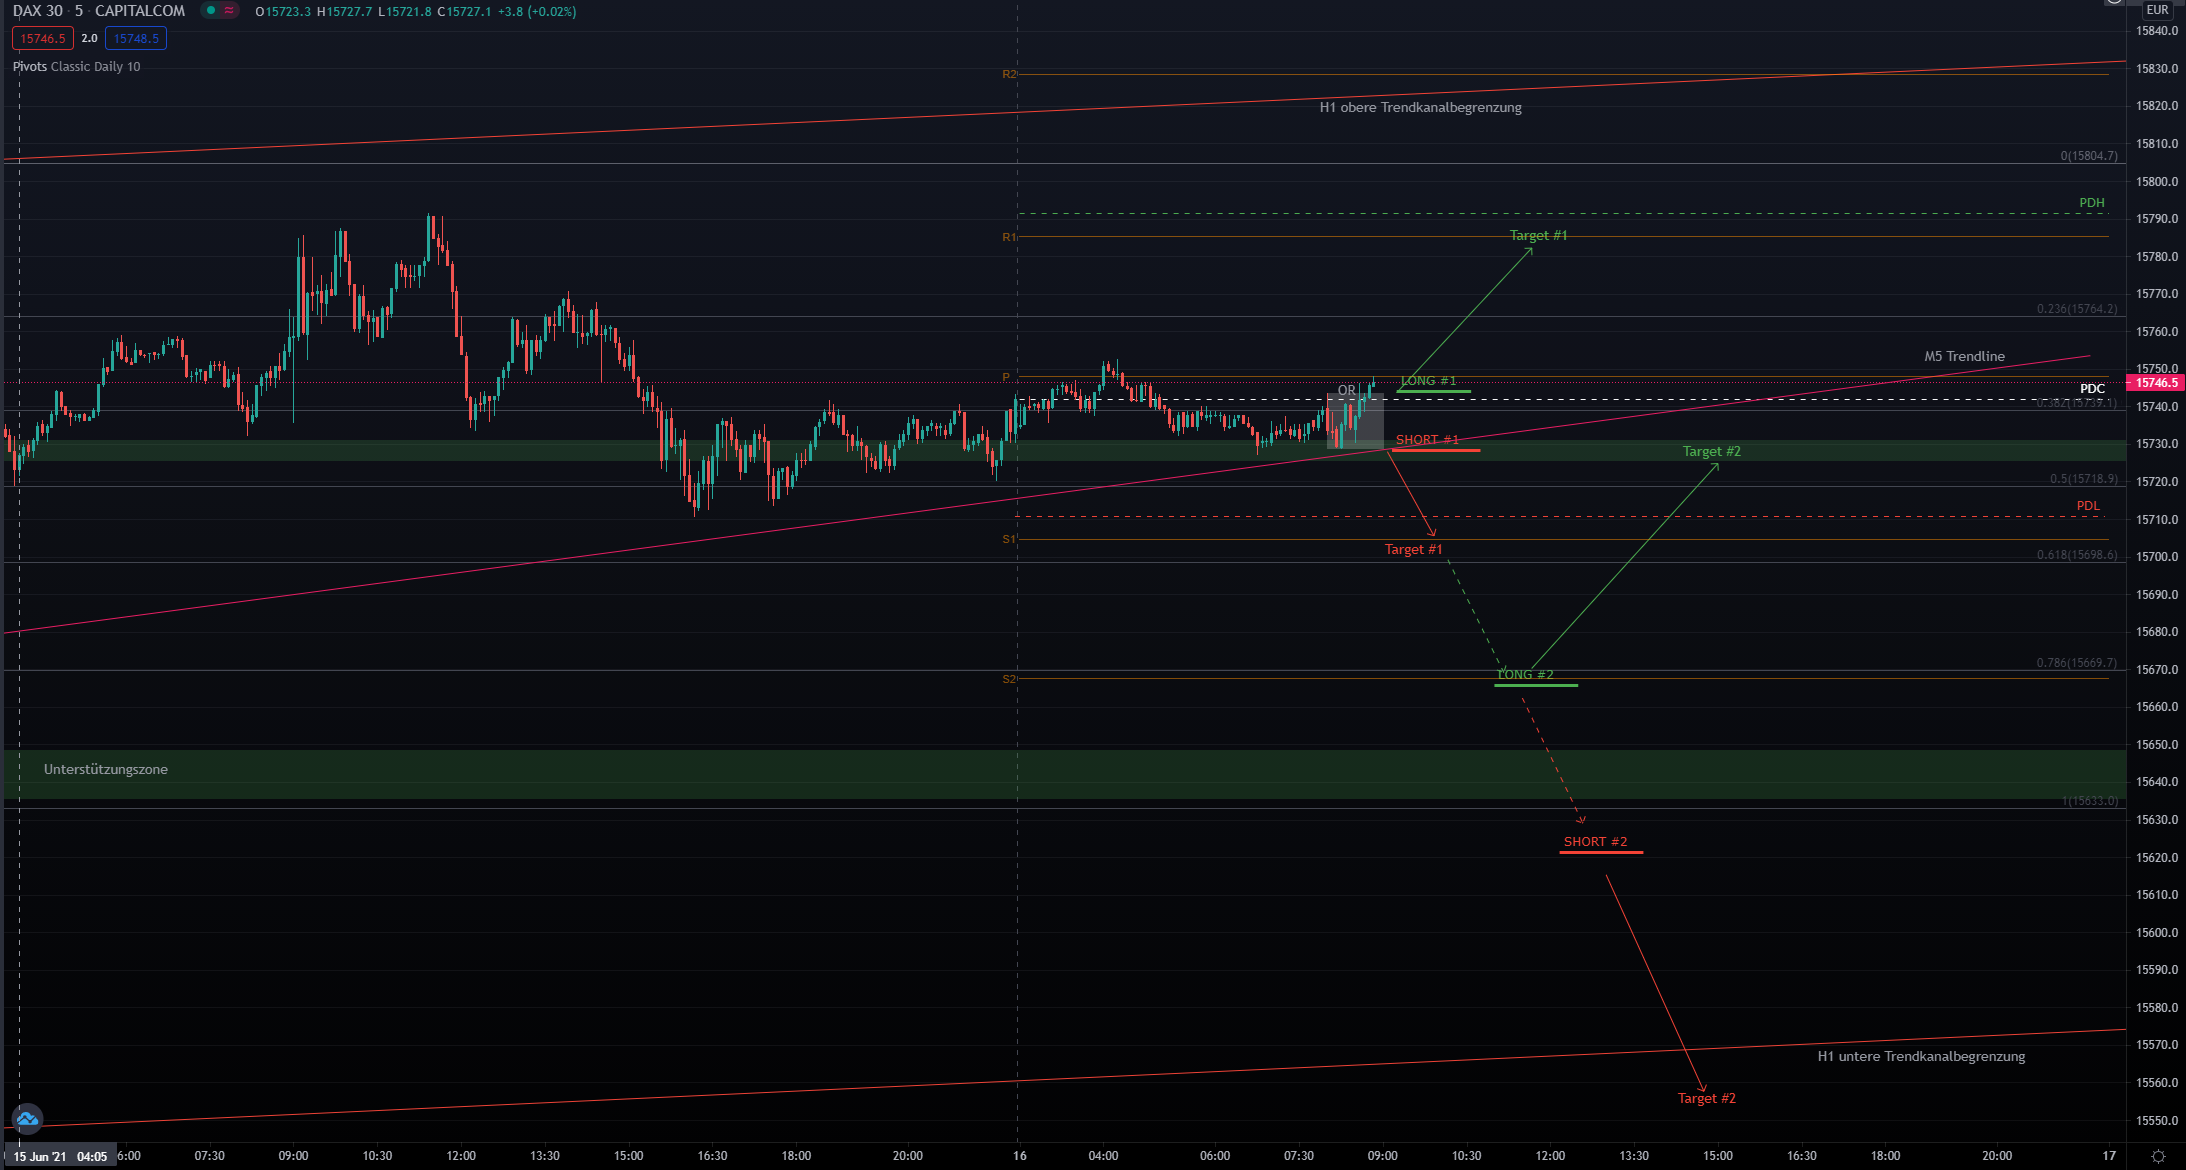Image resolution: width=2186 pixels, height=1170 pixels.
Task: Click the 15 Jun '21 04:05 time marker
Action: (x=60, y=1157)
